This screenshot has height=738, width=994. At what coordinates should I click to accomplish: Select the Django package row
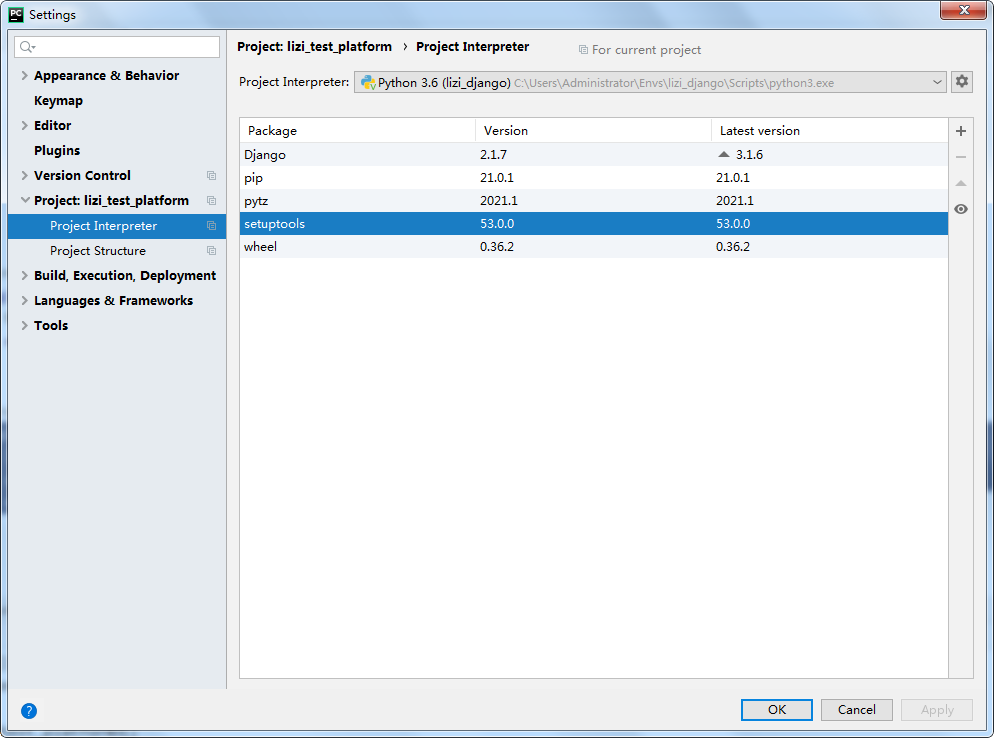[x=594, y=154]
